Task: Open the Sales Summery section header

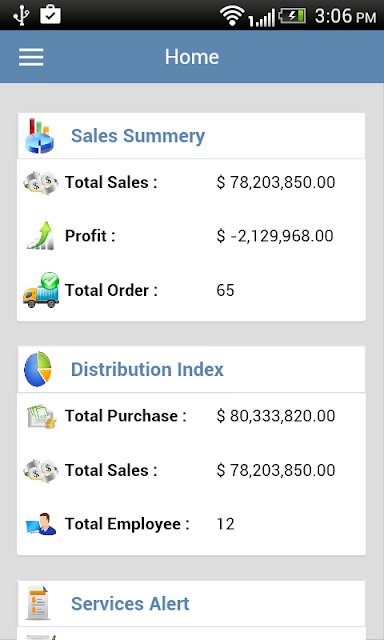Action: click(x=191, y=136)
